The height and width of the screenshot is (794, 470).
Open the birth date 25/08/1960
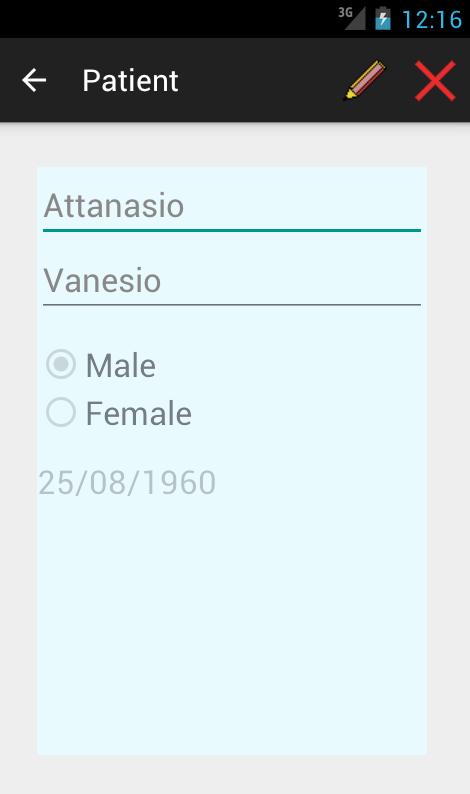coord(127,482)
